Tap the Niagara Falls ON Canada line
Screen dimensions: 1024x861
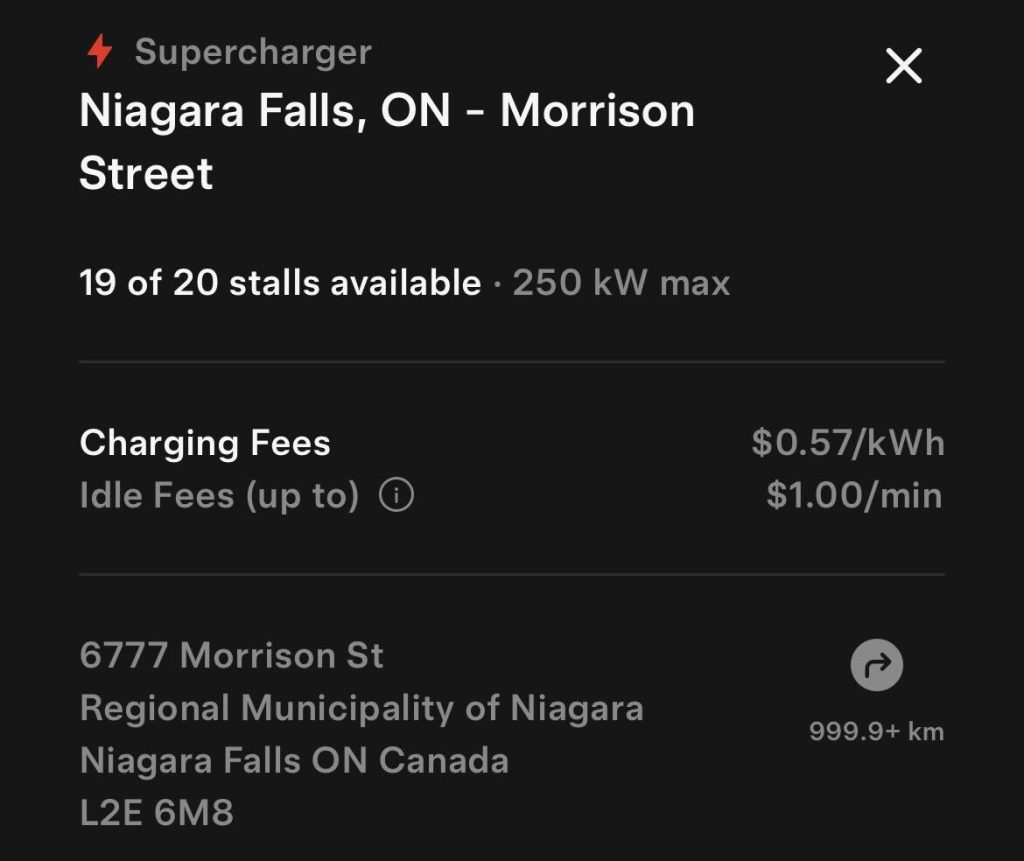[294, 761]
